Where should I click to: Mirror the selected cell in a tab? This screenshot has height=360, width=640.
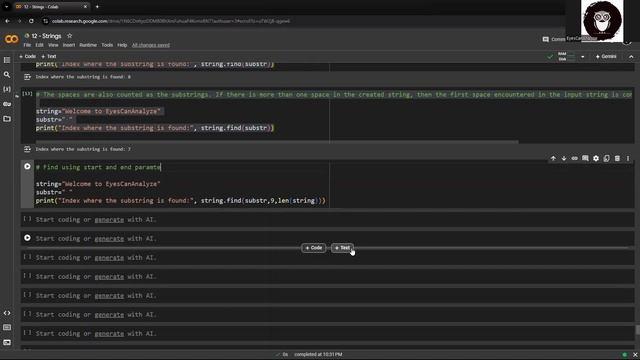coord(607,158)
